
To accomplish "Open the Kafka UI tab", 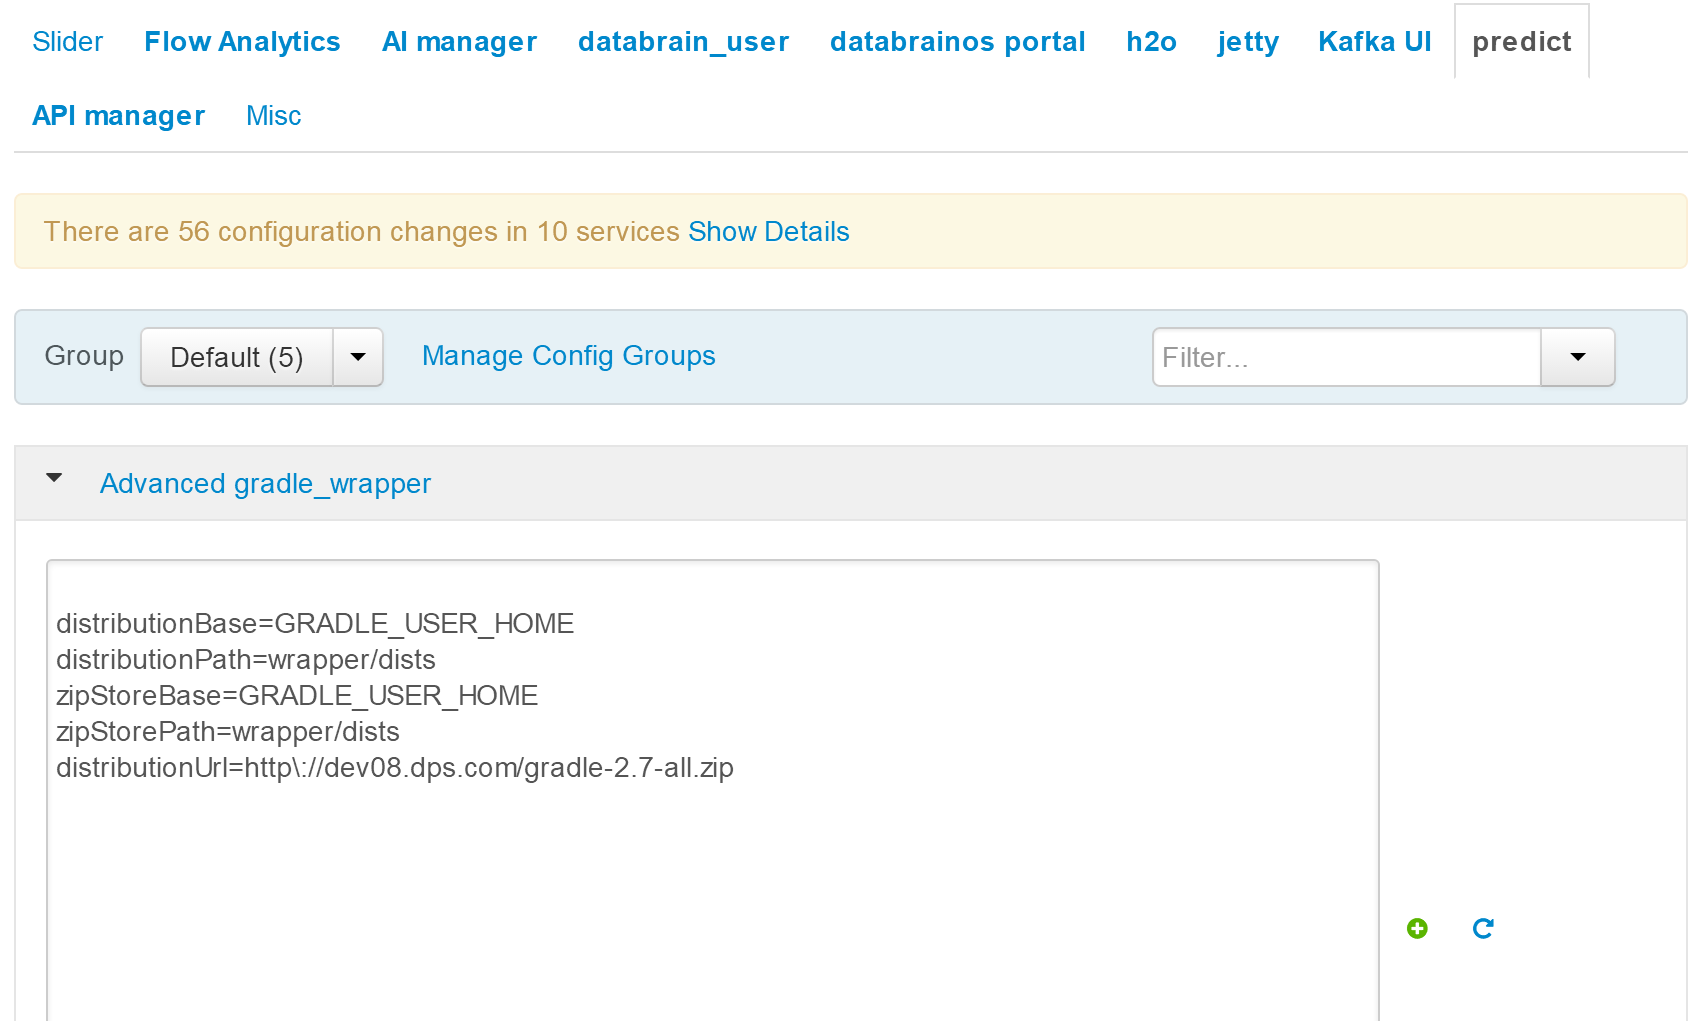I will 1374,42.
